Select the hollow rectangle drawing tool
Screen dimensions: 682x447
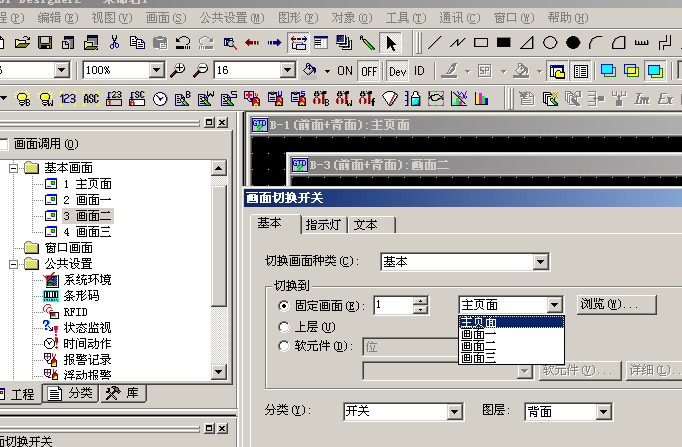(x=481, y=43)
